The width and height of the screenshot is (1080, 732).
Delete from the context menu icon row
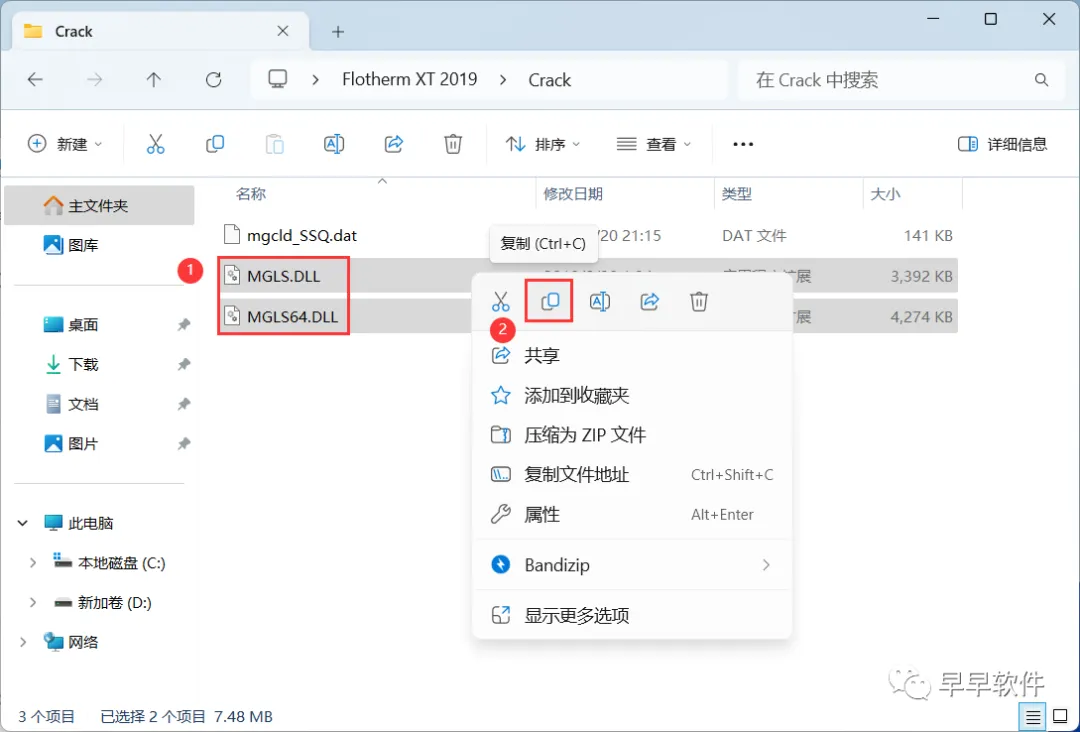pyautogui.click(x=699, y=302)
